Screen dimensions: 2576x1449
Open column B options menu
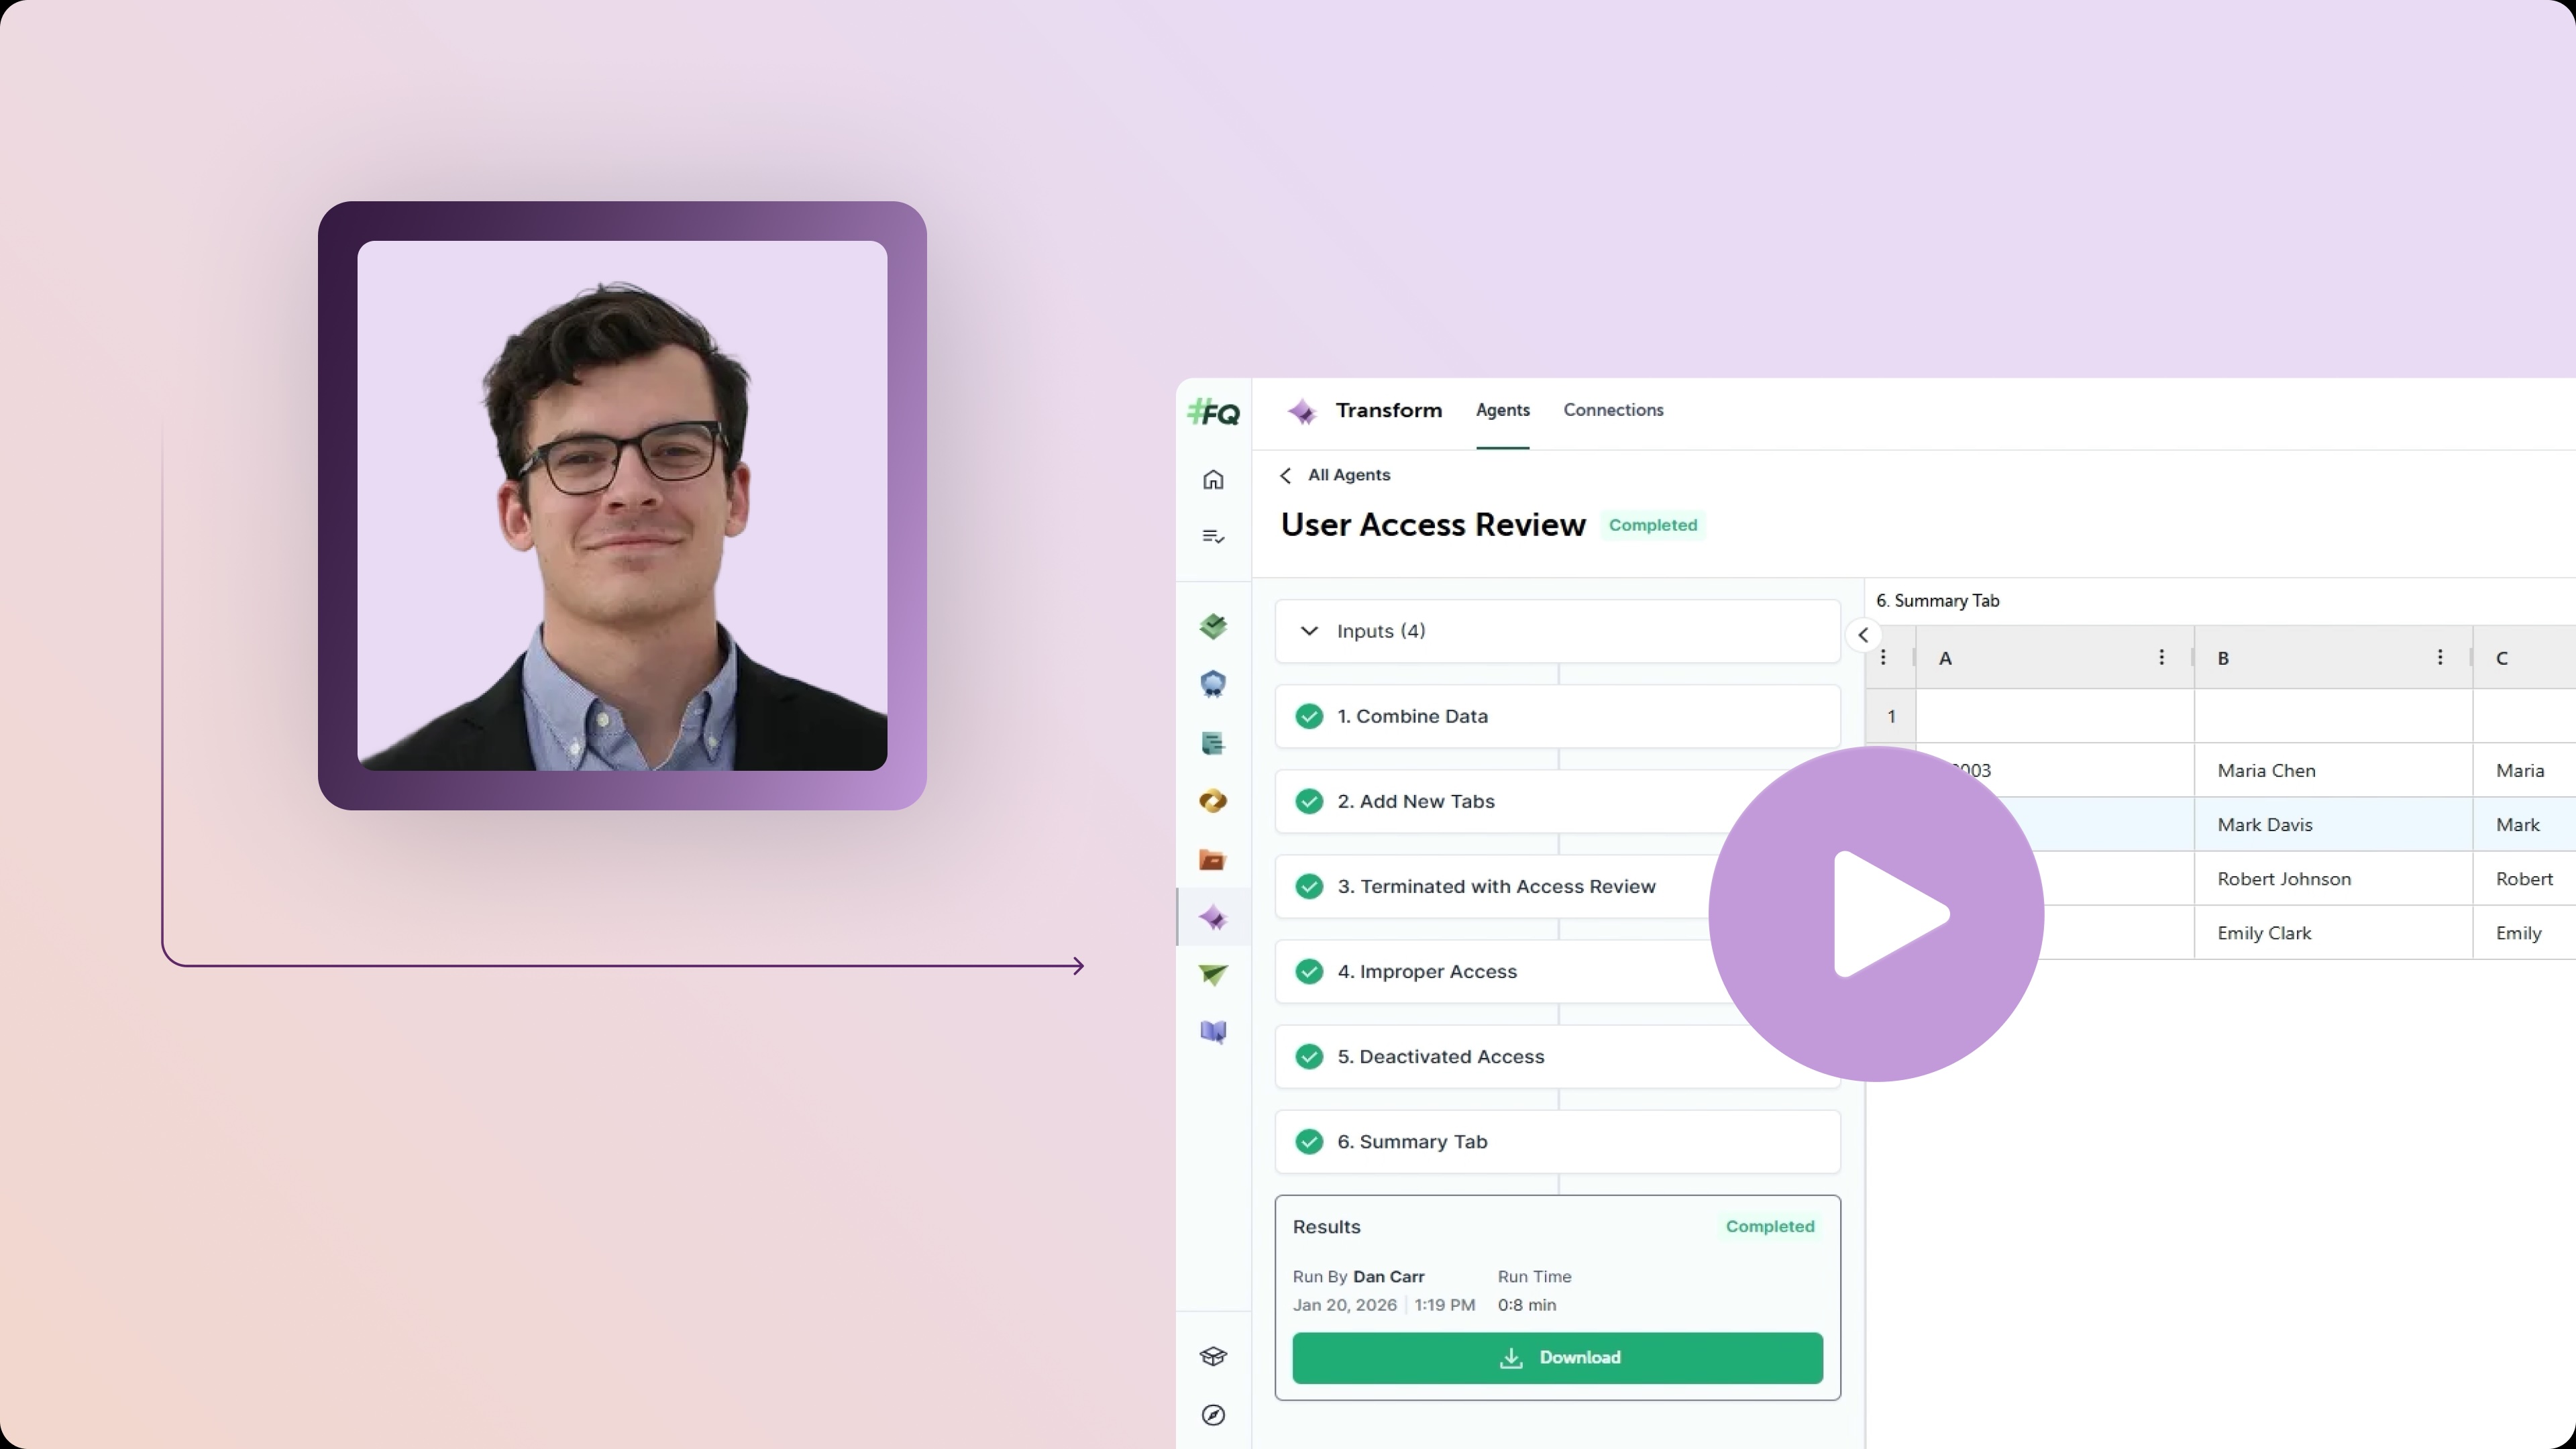coord(2439,657)
